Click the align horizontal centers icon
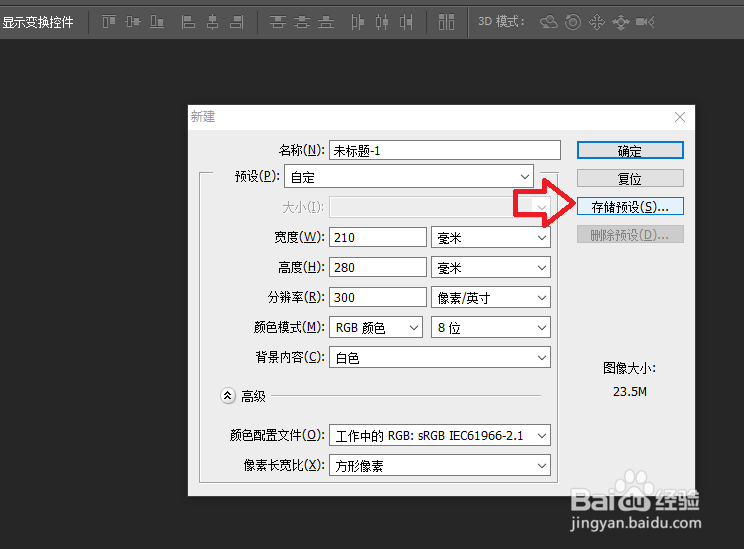 pyautogui.click(x=213, y=22)
